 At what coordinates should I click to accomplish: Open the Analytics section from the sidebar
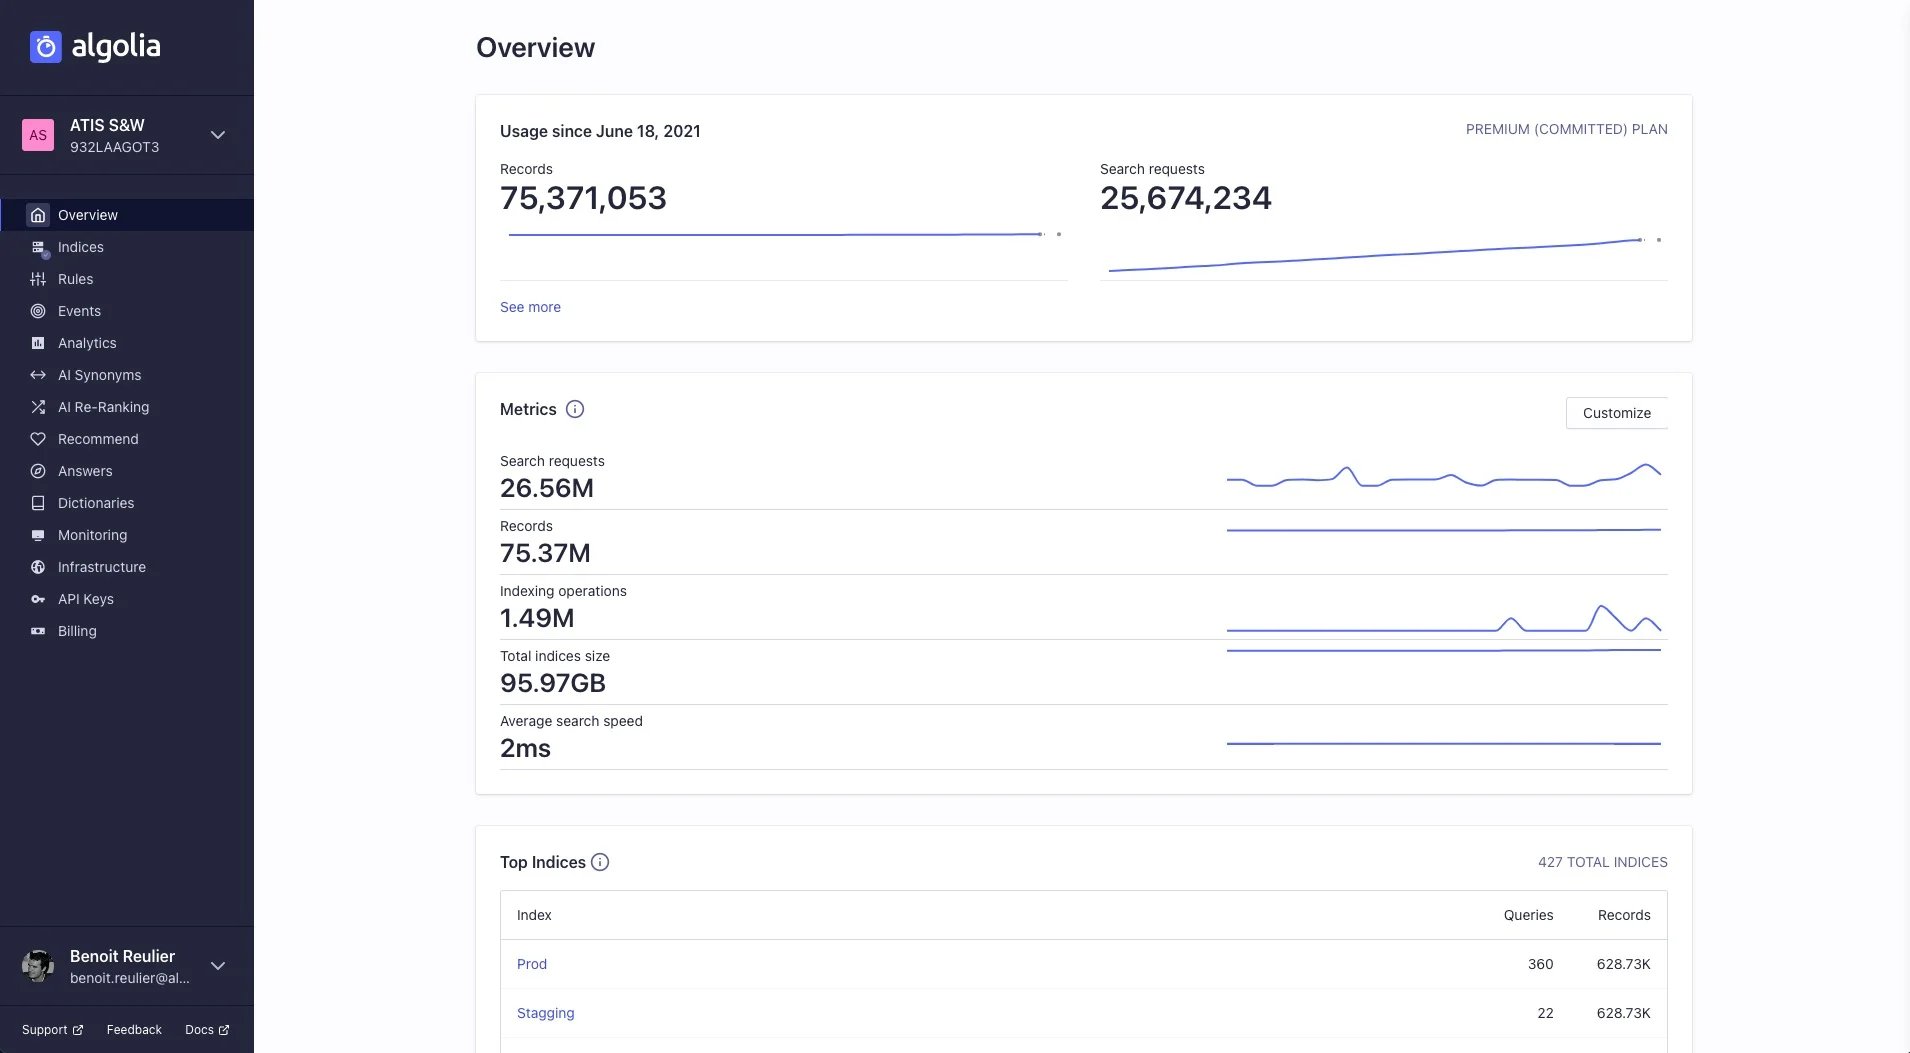click(x=88, y=343)
